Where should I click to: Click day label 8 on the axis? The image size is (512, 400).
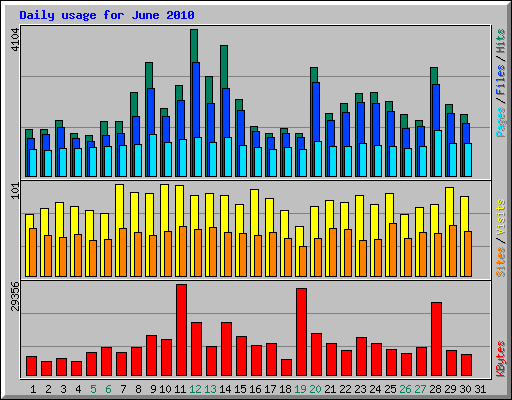point(138,389)
